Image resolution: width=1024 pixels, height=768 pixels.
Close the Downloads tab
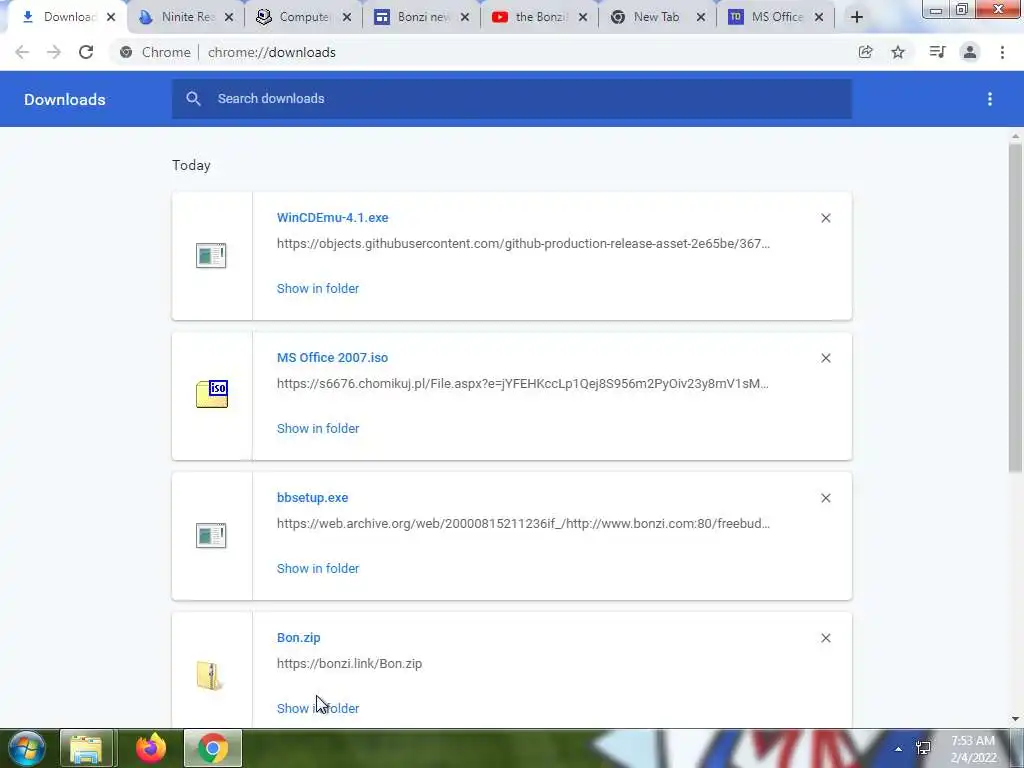(x=111, y=18)
